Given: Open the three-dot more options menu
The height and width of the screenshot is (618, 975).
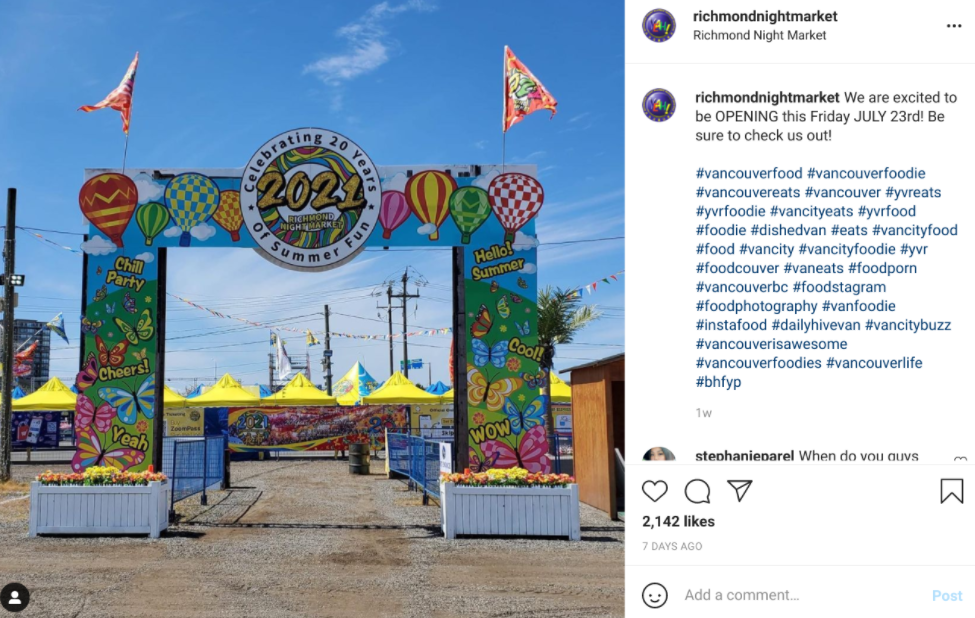Looking at the screenshot, I should coord(954,25).
